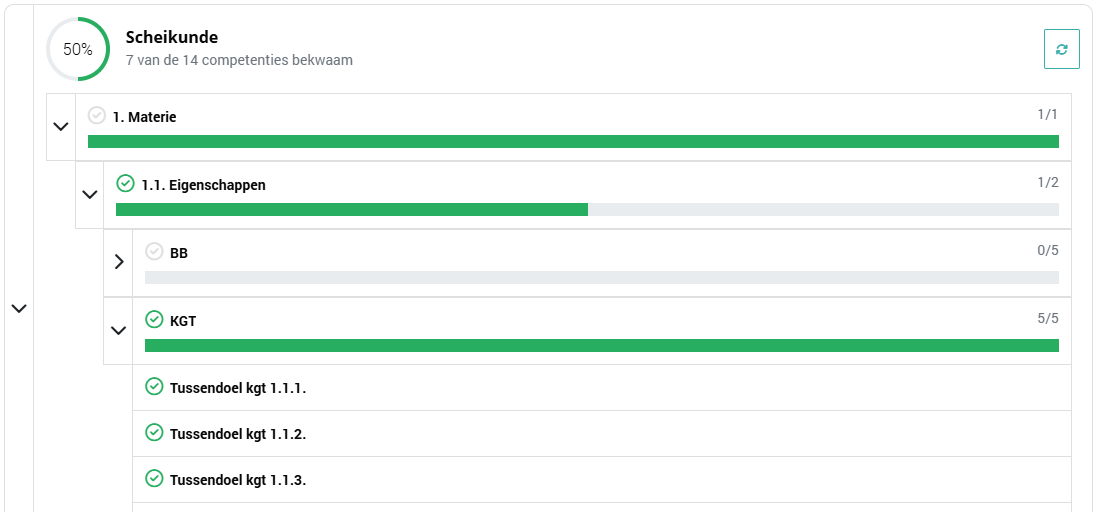Click the check icon beside 1. Materie
Image resolution: width=1099 pixels, height=512 pixels.
point(97,115)
